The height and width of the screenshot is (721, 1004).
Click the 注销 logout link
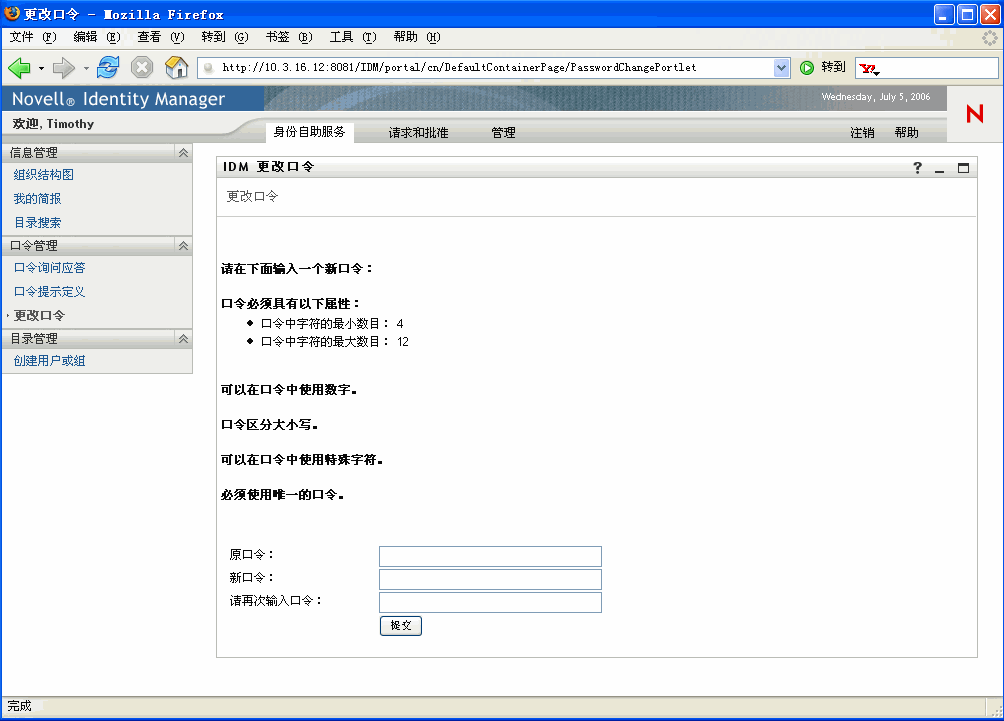tap(862, 133)
